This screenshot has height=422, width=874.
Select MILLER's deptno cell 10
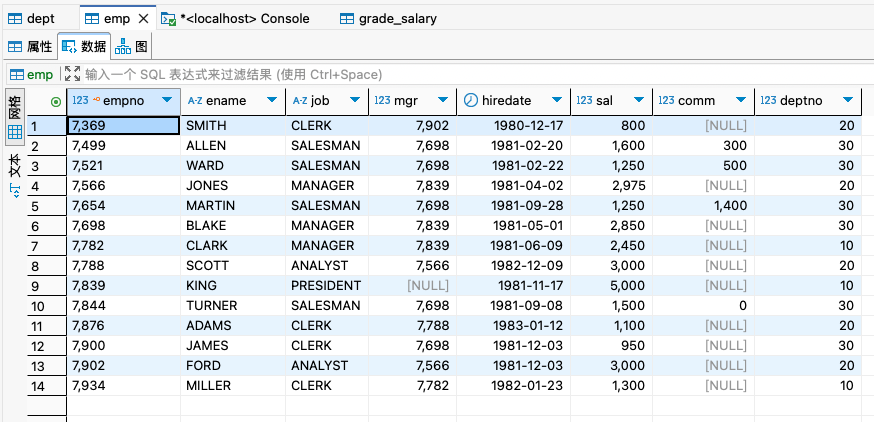point(808,386)
